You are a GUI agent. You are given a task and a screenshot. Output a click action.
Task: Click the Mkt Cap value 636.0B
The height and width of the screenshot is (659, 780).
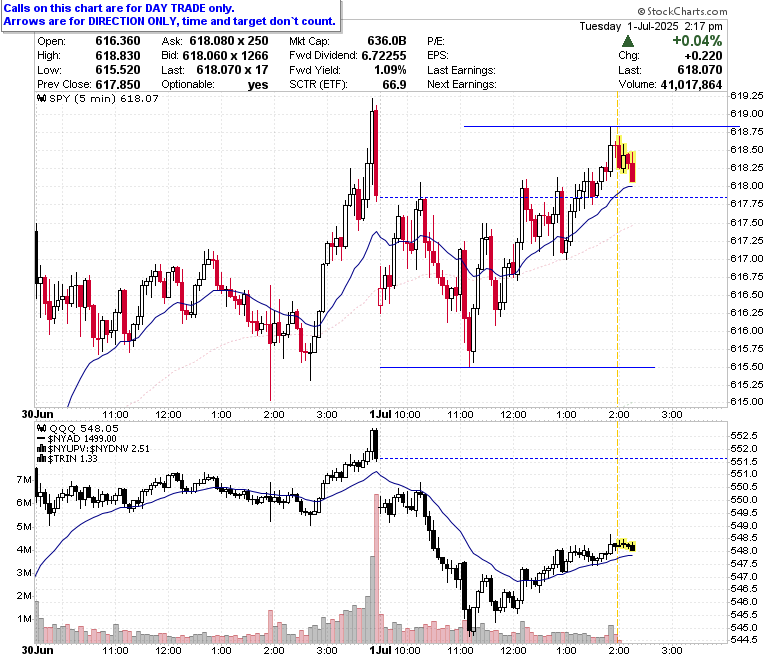[x=387, y=41]
